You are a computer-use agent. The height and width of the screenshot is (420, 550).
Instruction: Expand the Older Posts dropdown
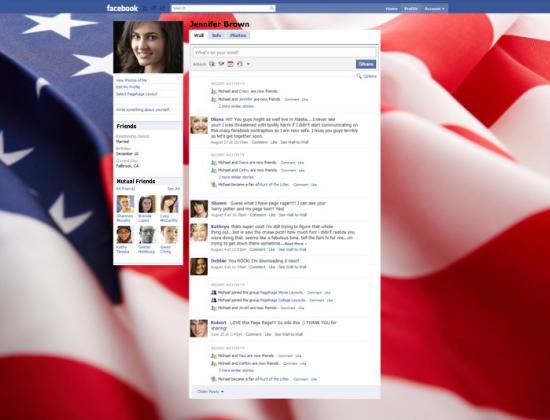(x=210, y=392)
